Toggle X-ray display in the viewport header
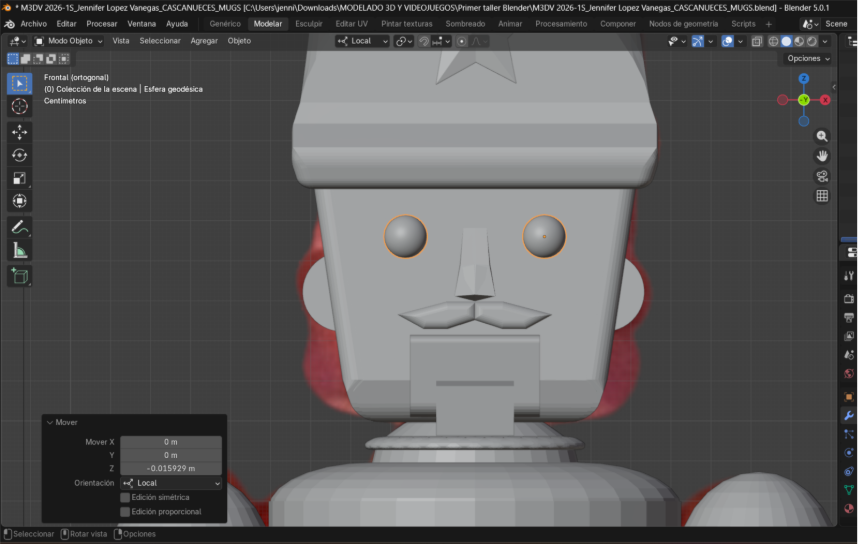The image size is (858, 544). coord(757,41)
